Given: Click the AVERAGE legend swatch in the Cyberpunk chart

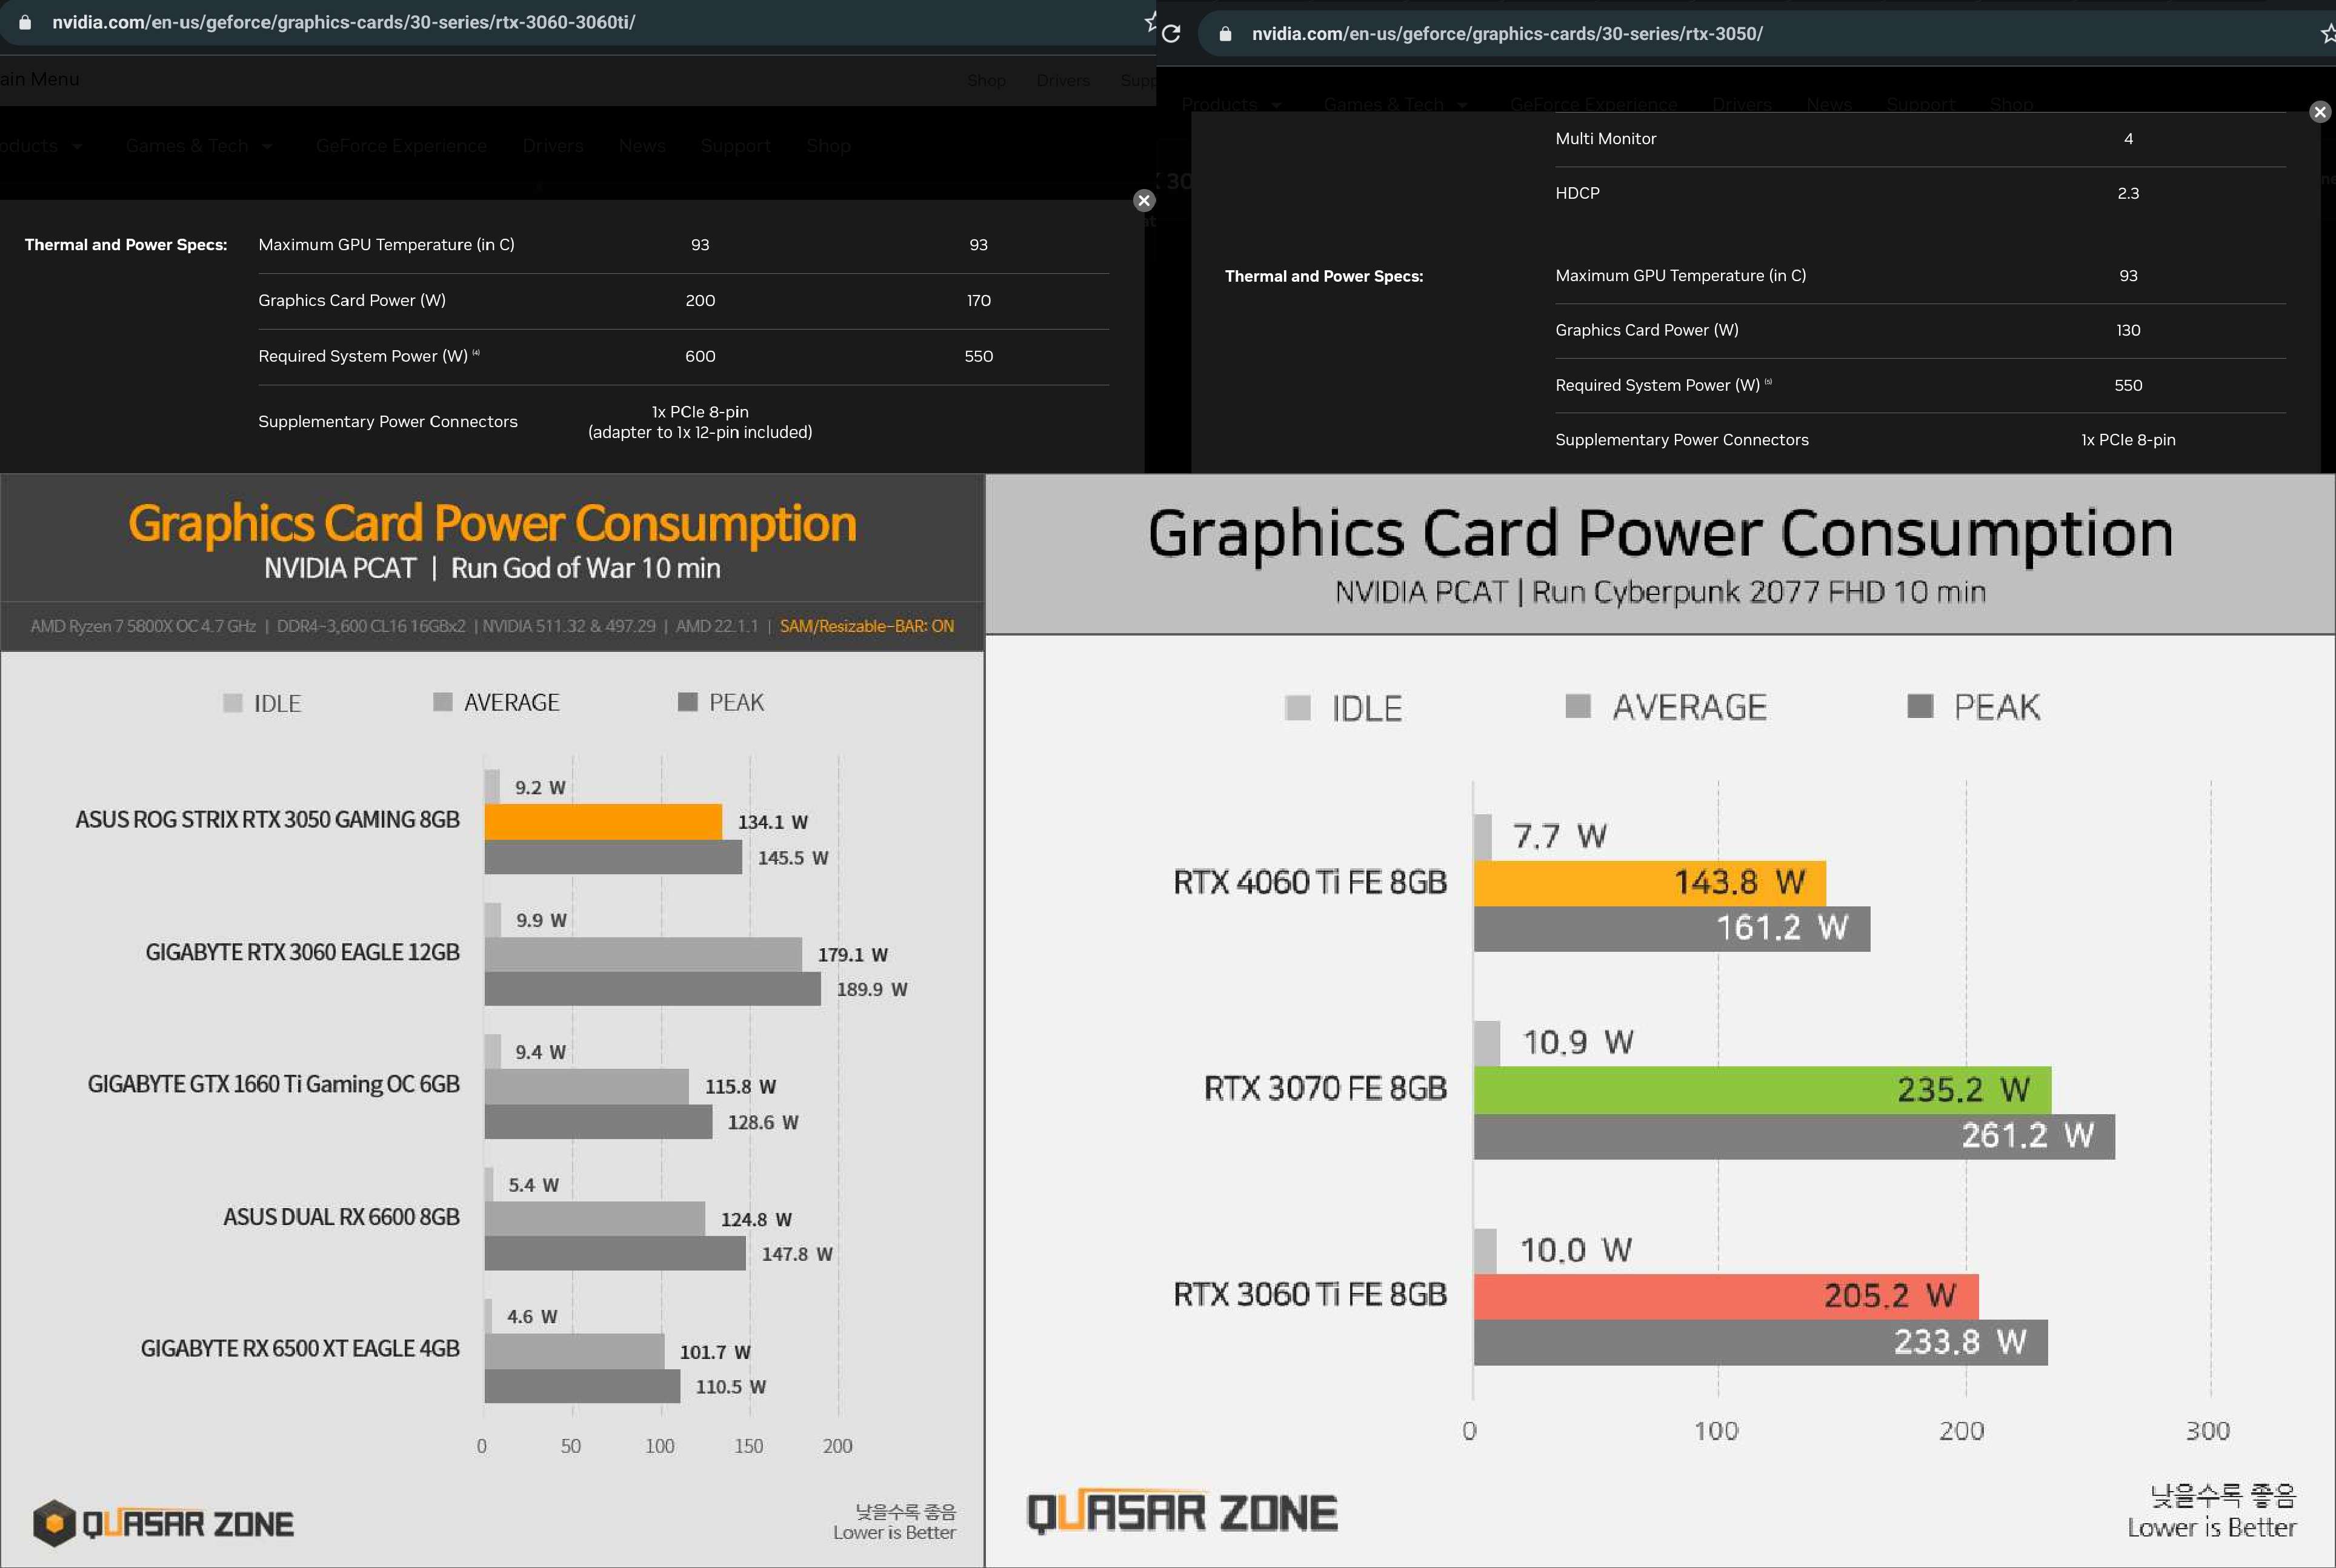Looking at the screenshot, I should coord(1578,706).
